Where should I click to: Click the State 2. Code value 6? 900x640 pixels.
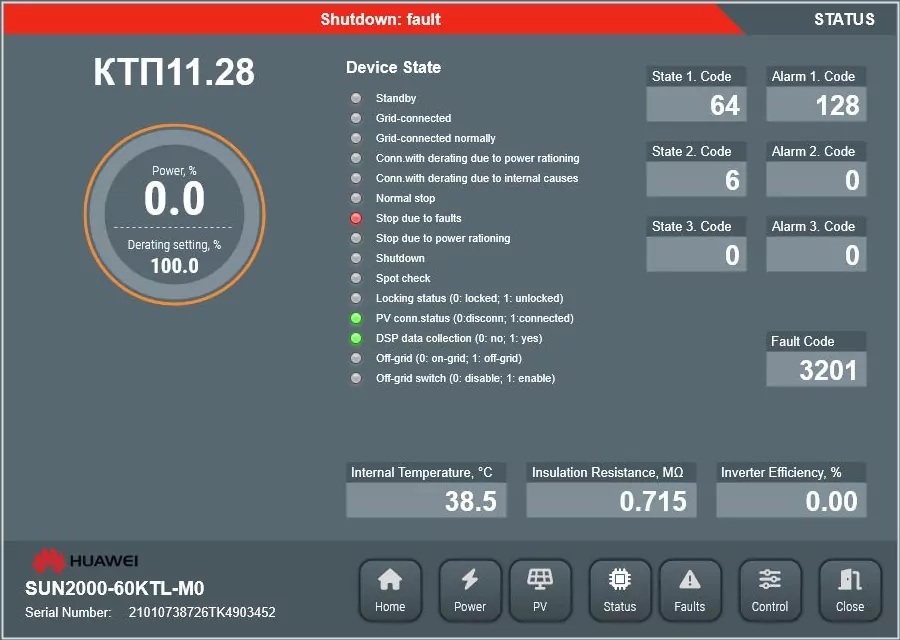click(696, 180)
